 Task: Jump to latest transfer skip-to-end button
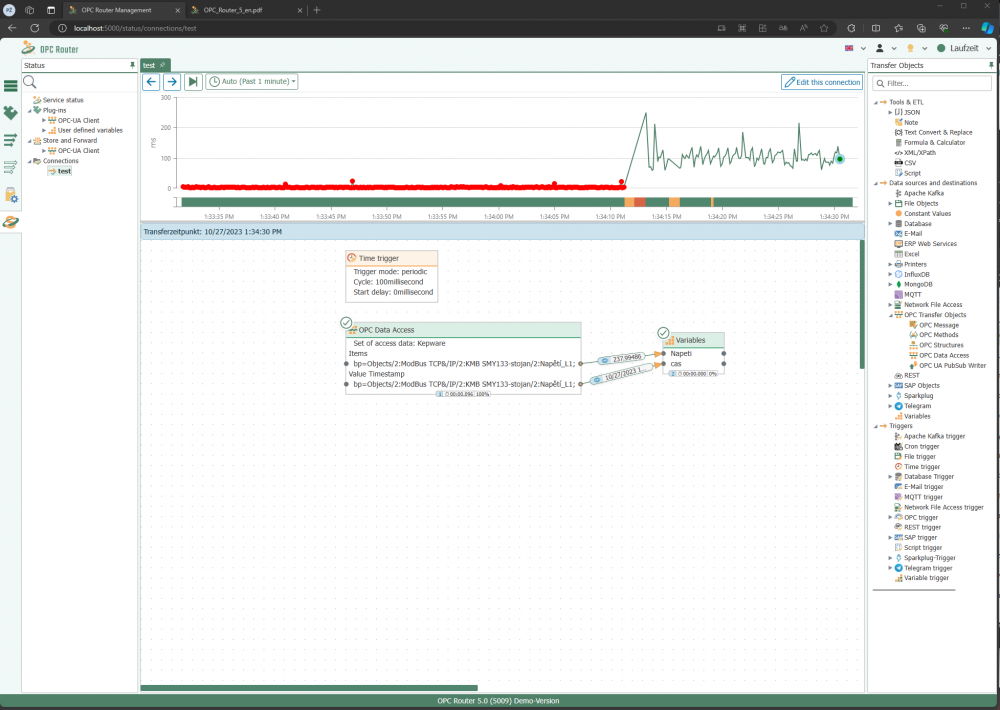(193, 82)
